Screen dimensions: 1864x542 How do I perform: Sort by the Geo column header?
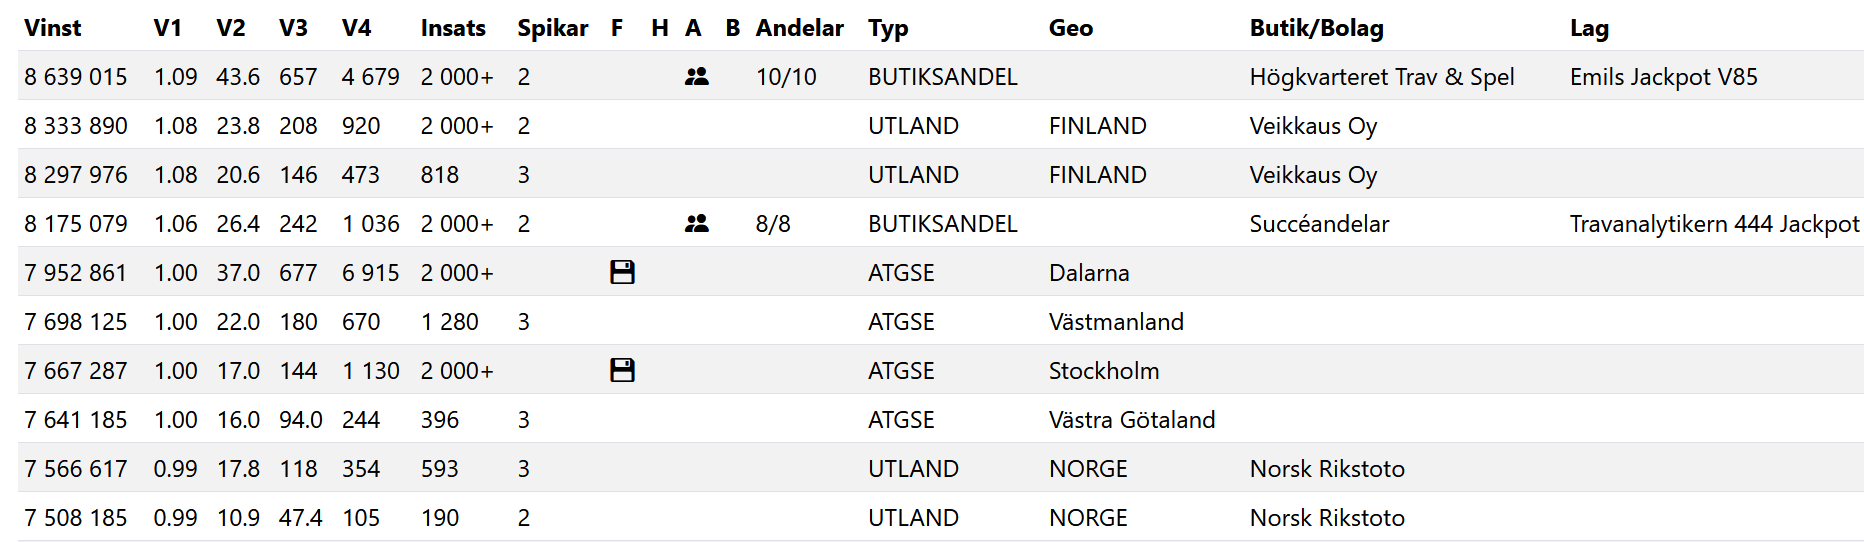point(1070,28)
